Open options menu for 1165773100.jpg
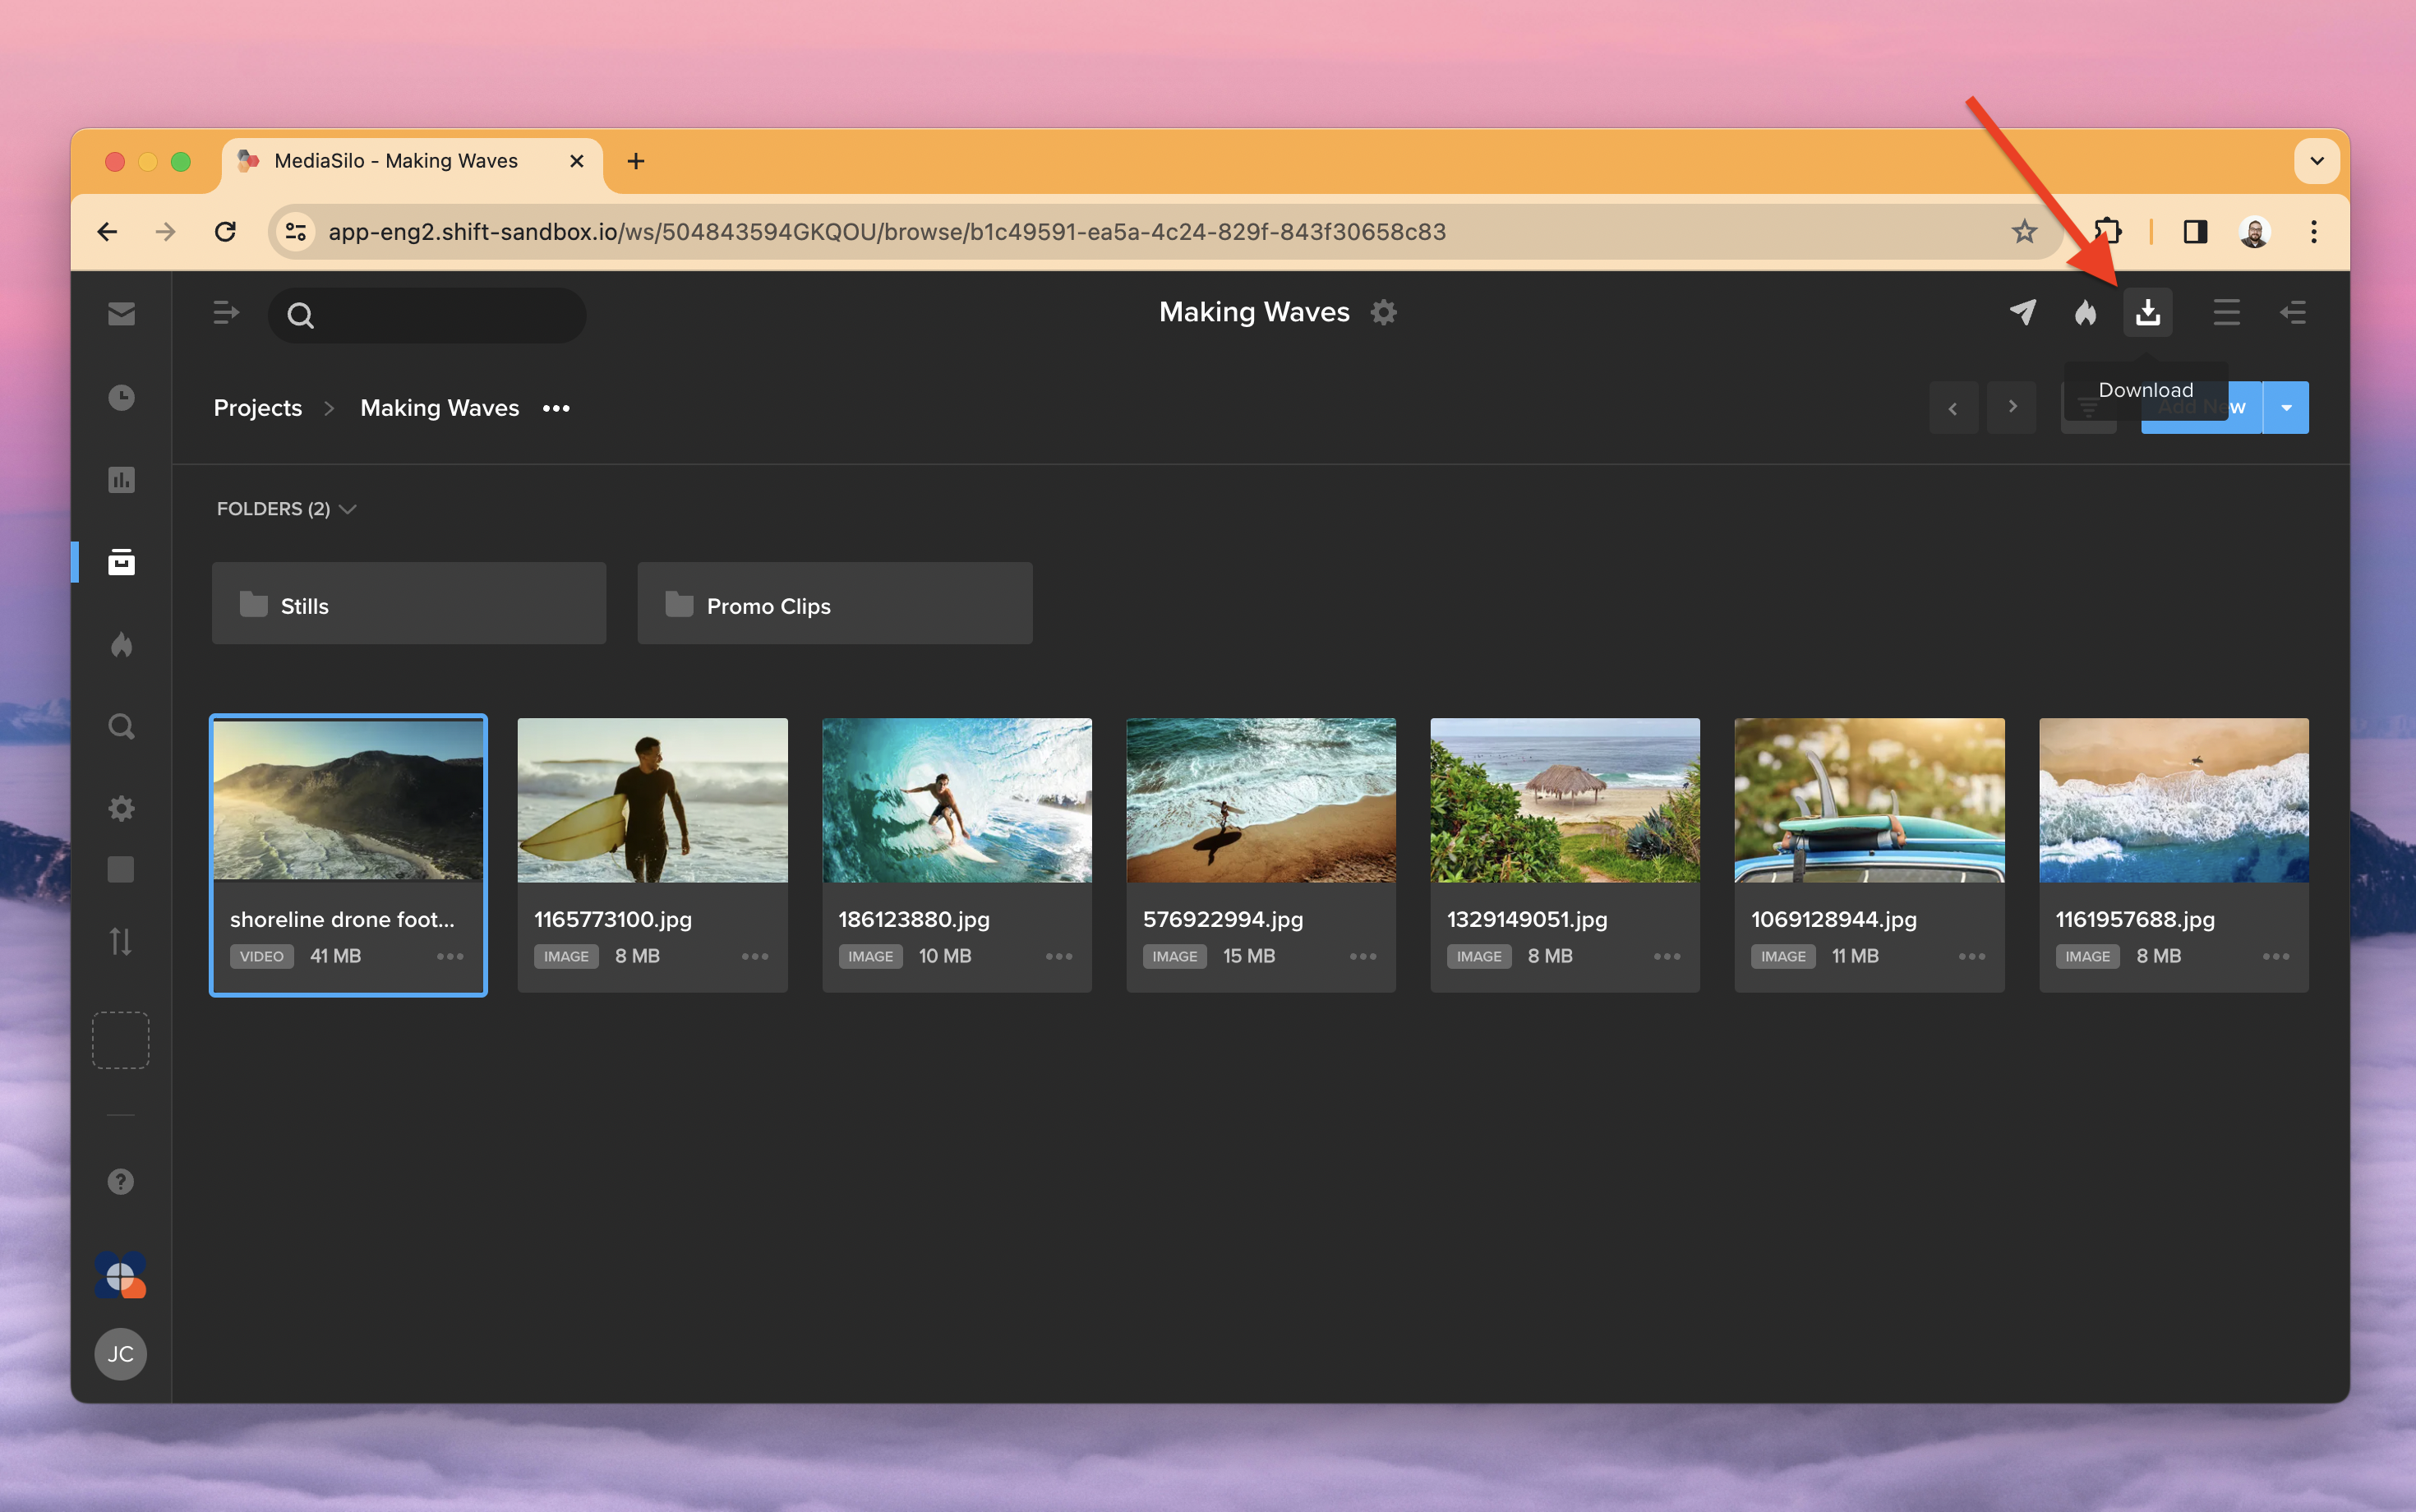Viewport: 2416px width, 1512px height. [x=755, y=956]
